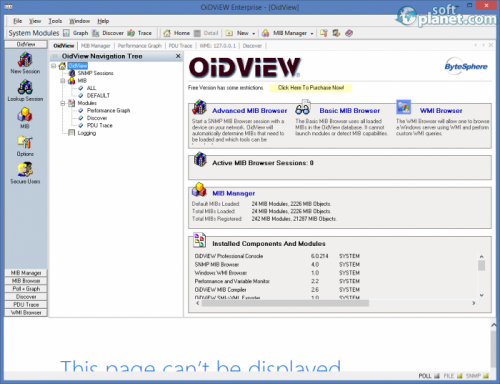500x384 pixels.
Task: Open the Tools menu
Action: tap(55, 21)
